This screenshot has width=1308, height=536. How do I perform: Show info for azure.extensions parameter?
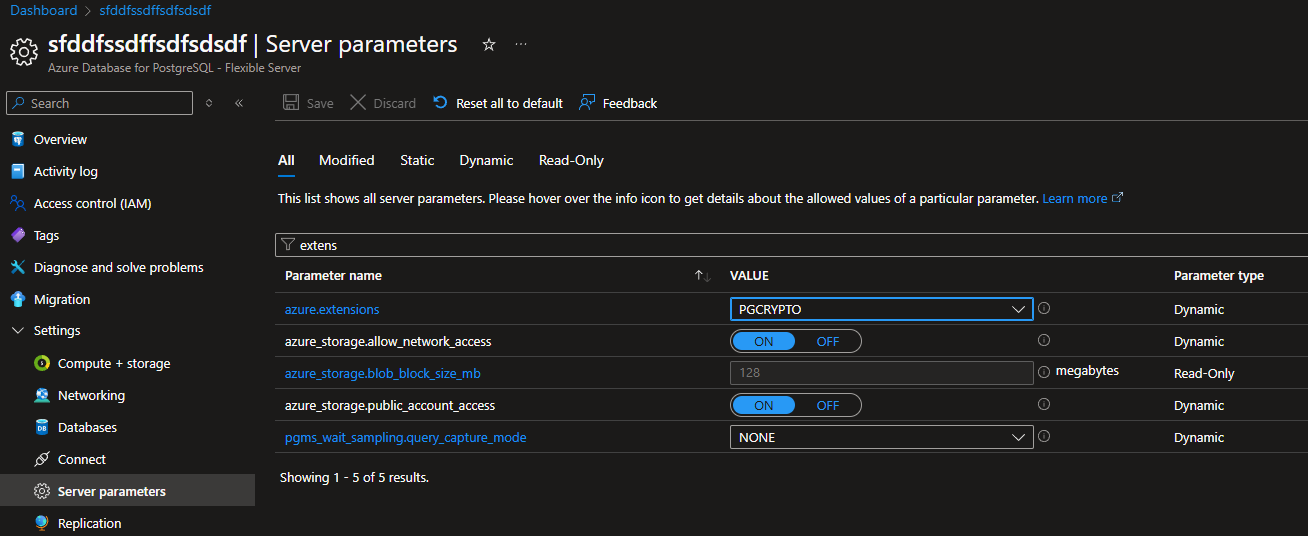tap(1044, 308)
